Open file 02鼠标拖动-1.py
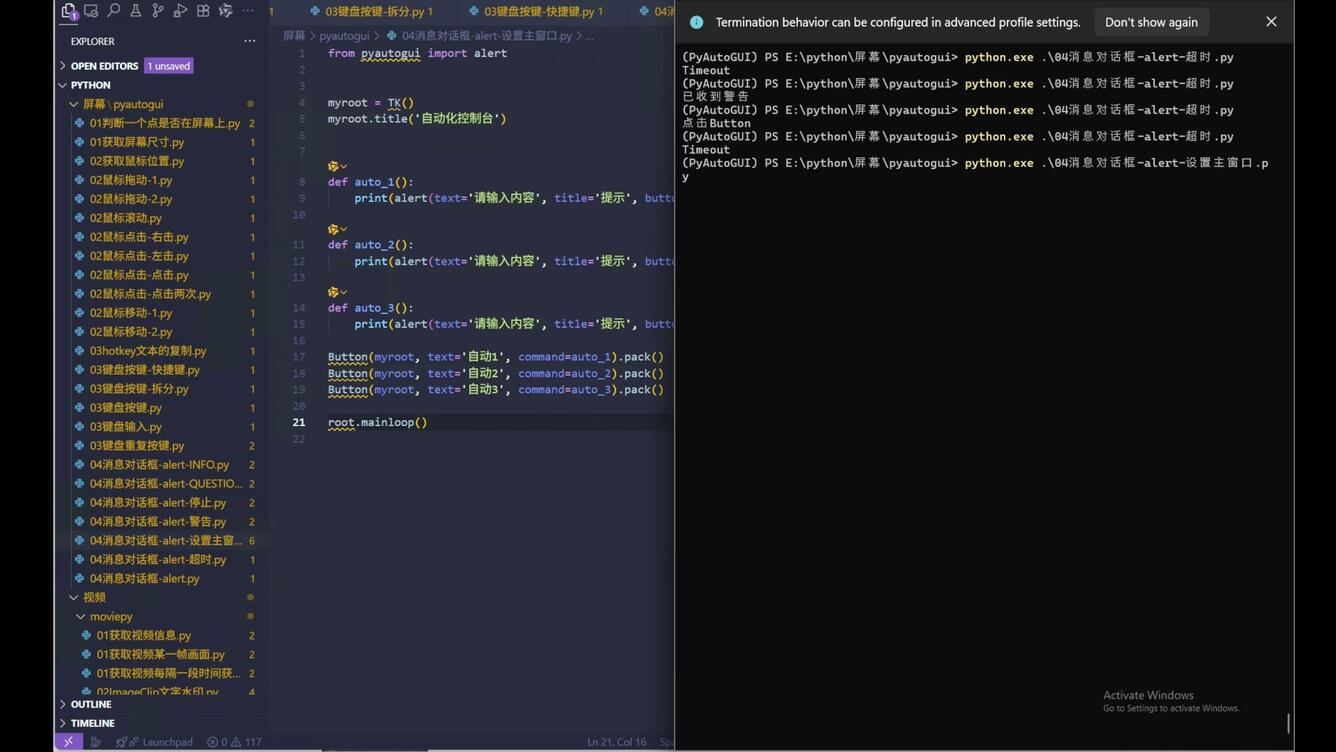1336x752 pixels. pos(131,180)
